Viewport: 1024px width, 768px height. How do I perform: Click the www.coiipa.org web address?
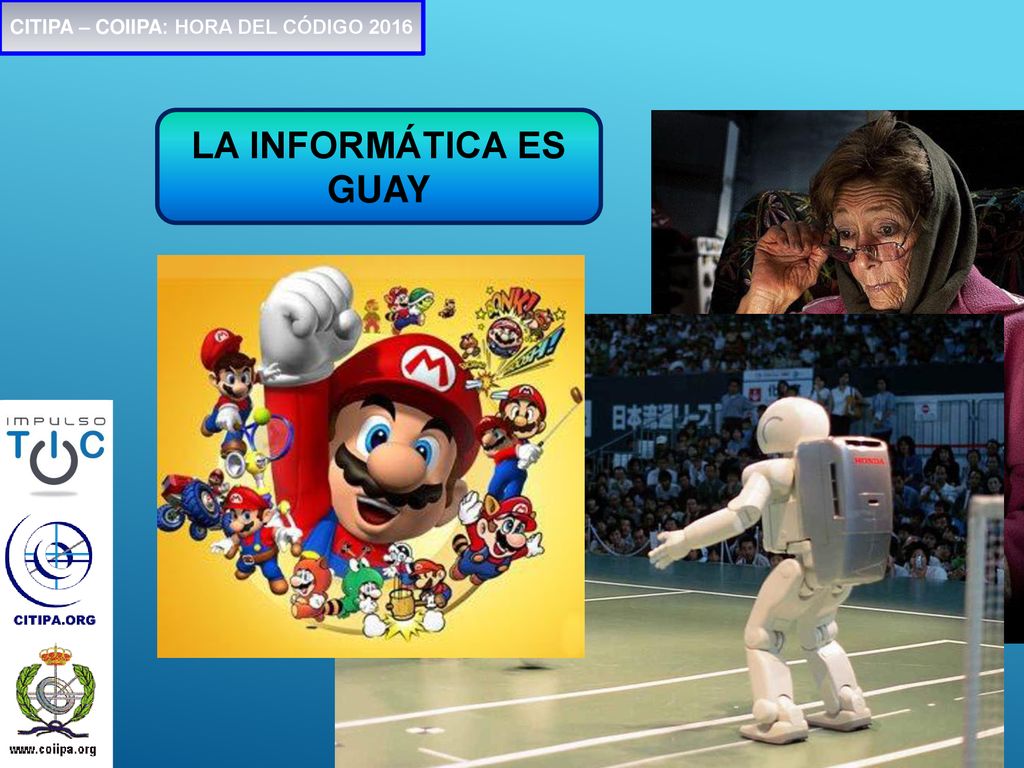point(53,750)
